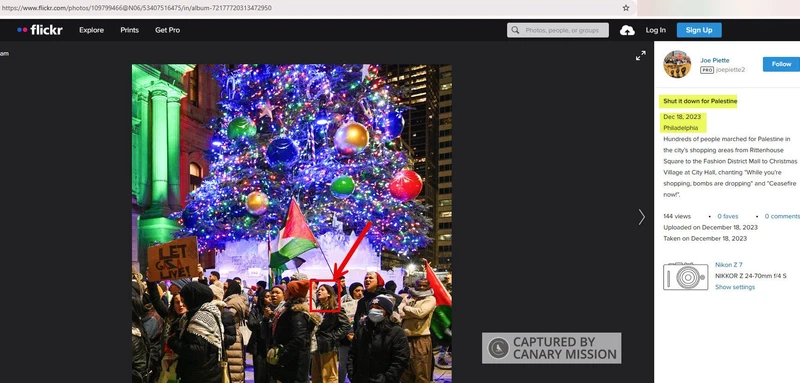This screenshot has width=800, height=383.
Task: Select the title "Shut it down for Palestine"
Action: tap(700, 101)
